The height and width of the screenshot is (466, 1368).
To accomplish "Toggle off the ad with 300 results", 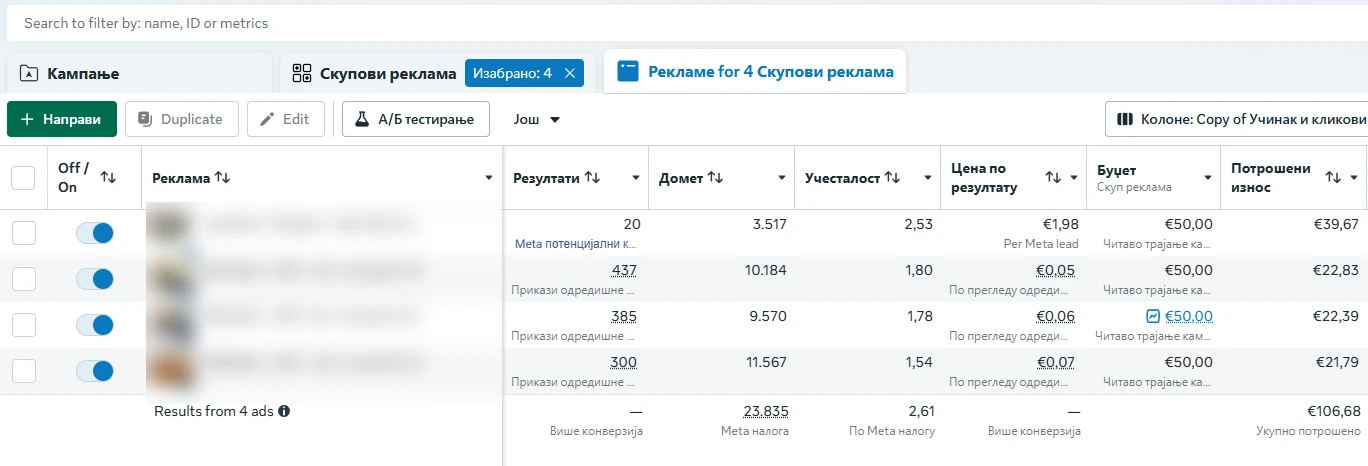I will point(95,371).
